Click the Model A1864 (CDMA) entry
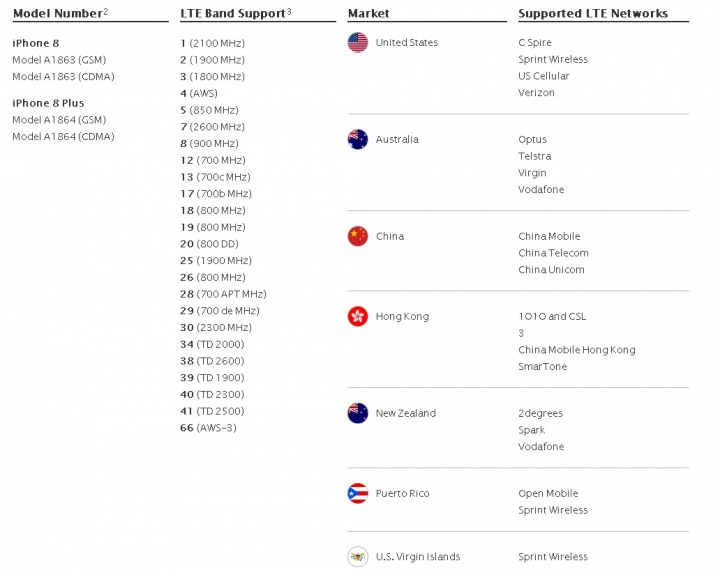 tap(63, 137)
